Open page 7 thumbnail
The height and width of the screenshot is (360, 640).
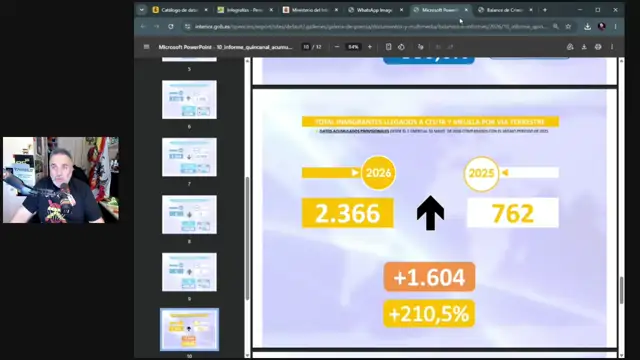(189, 157)
